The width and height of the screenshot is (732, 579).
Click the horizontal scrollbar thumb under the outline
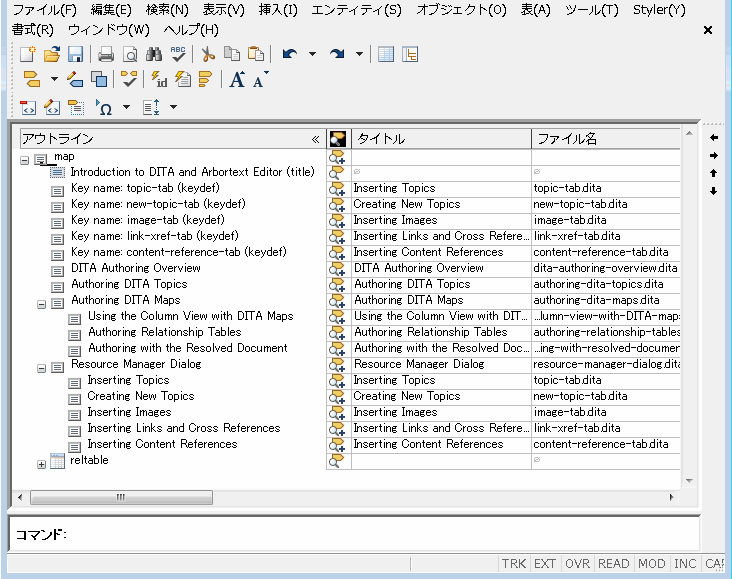[121, 497]
